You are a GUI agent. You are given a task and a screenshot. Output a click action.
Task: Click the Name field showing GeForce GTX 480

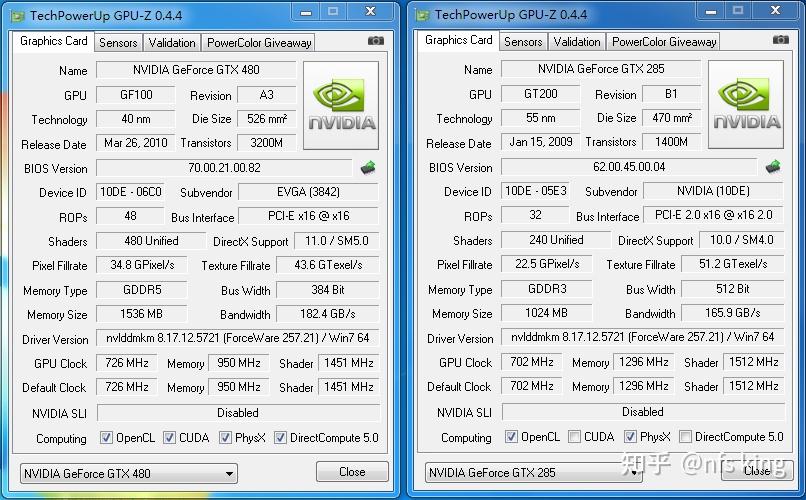click(196, 70)
